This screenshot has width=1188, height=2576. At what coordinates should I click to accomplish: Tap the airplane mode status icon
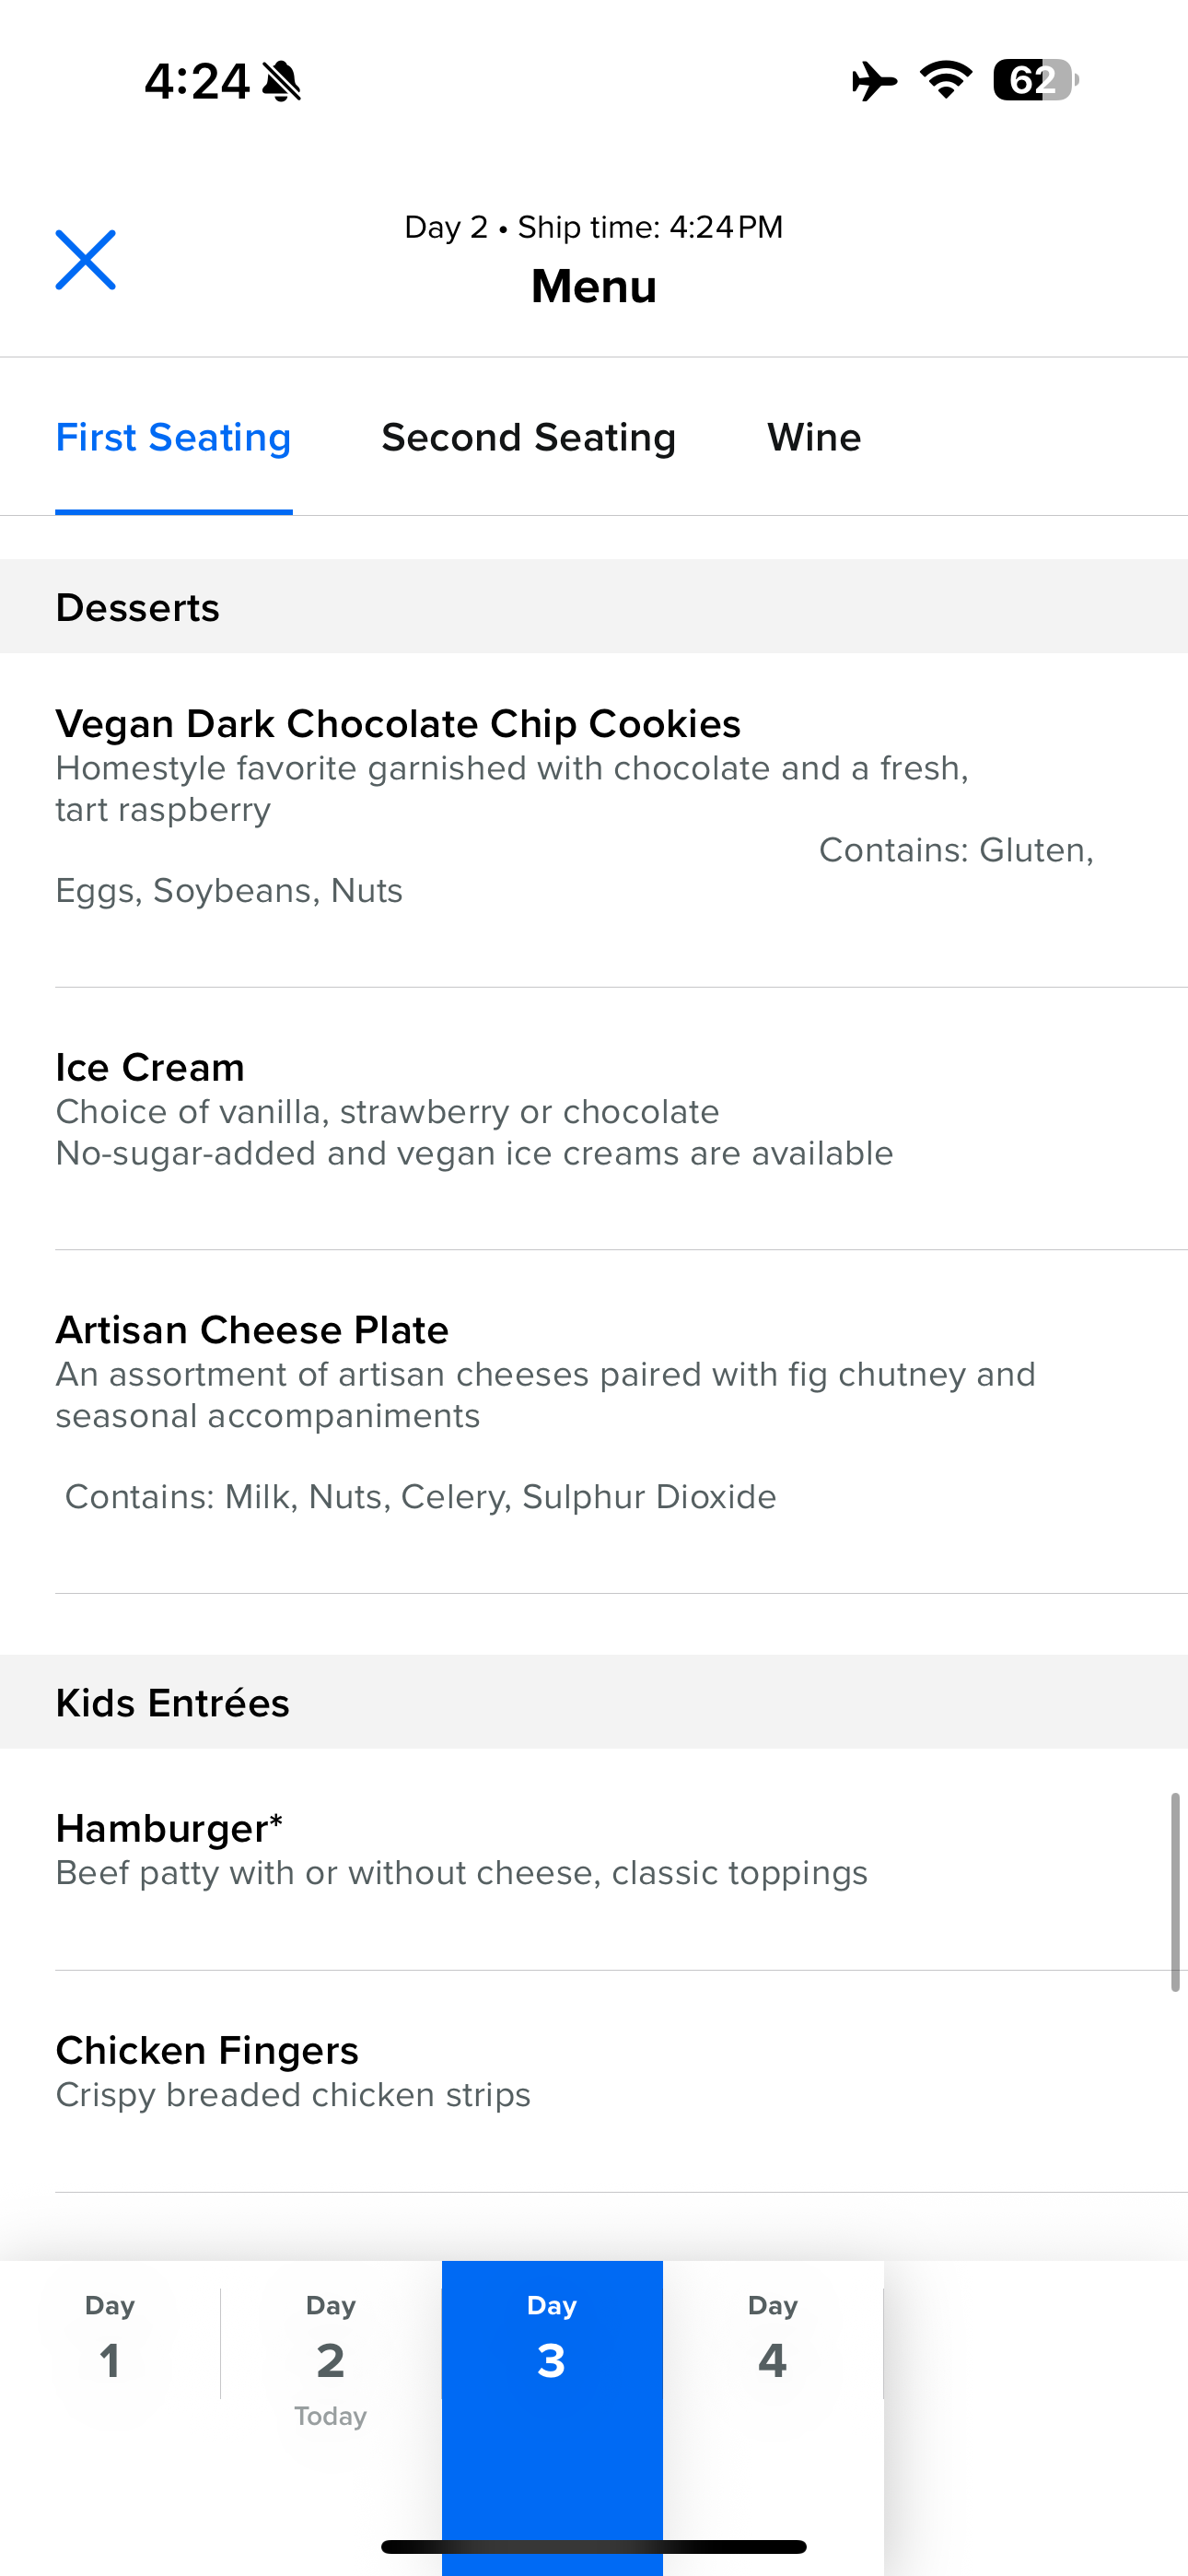click(873, 81)
